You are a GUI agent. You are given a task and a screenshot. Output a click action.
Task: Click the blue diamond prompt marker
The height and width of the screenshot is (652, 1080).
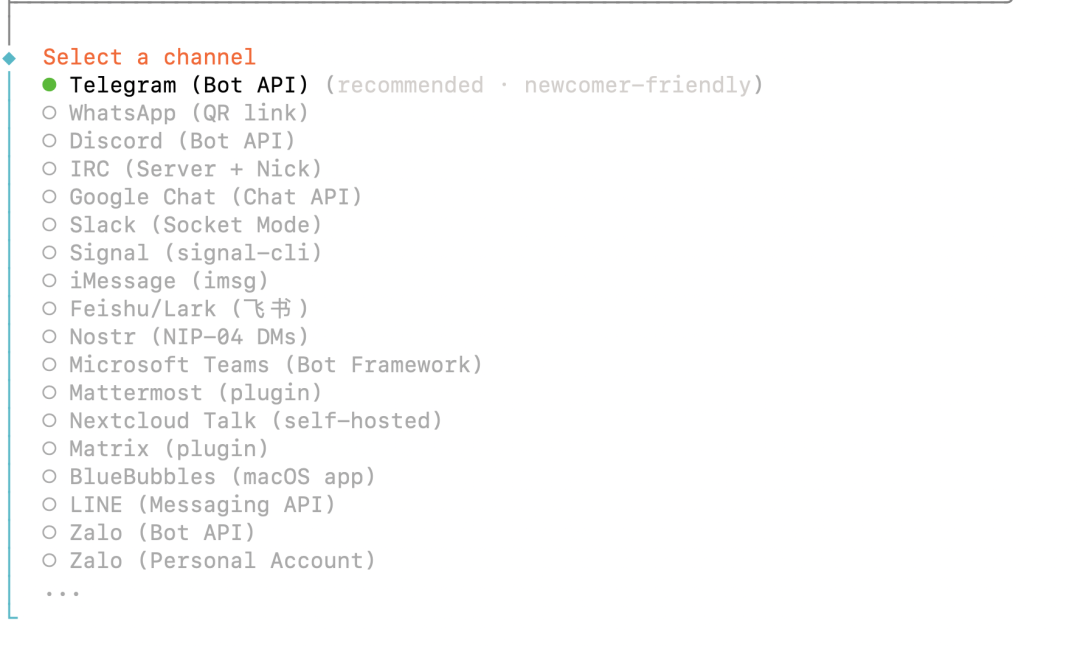point(10,58)
